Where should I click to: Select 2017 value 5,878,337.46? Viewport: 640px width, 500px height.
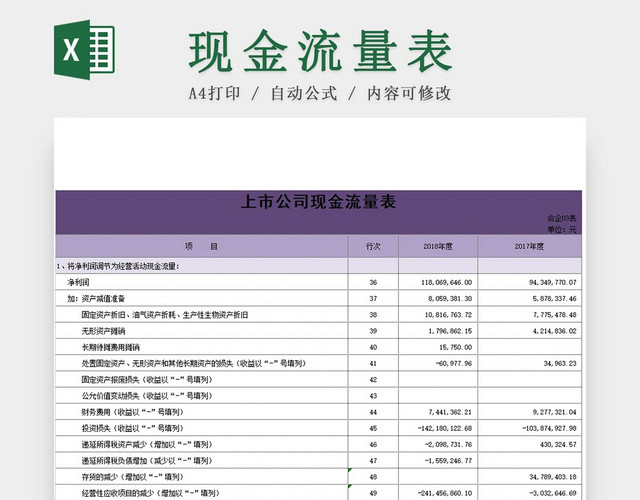pos(530,298)
